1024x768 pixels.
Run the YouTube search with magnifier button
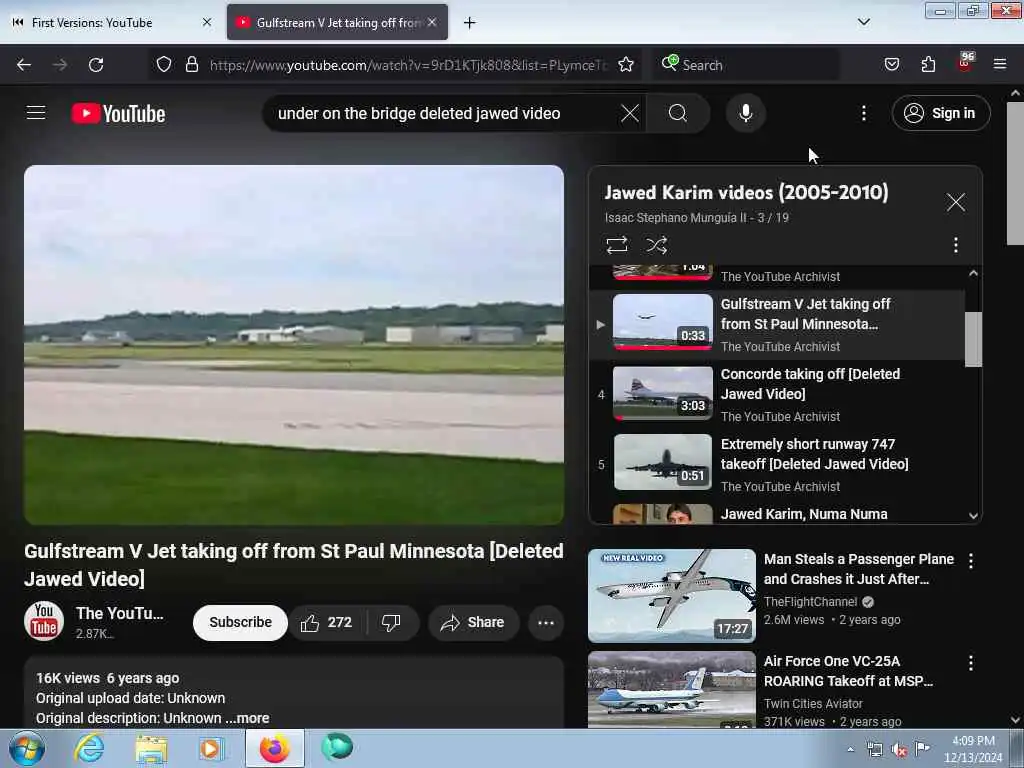pyautogui.click(x=677, y=113)
